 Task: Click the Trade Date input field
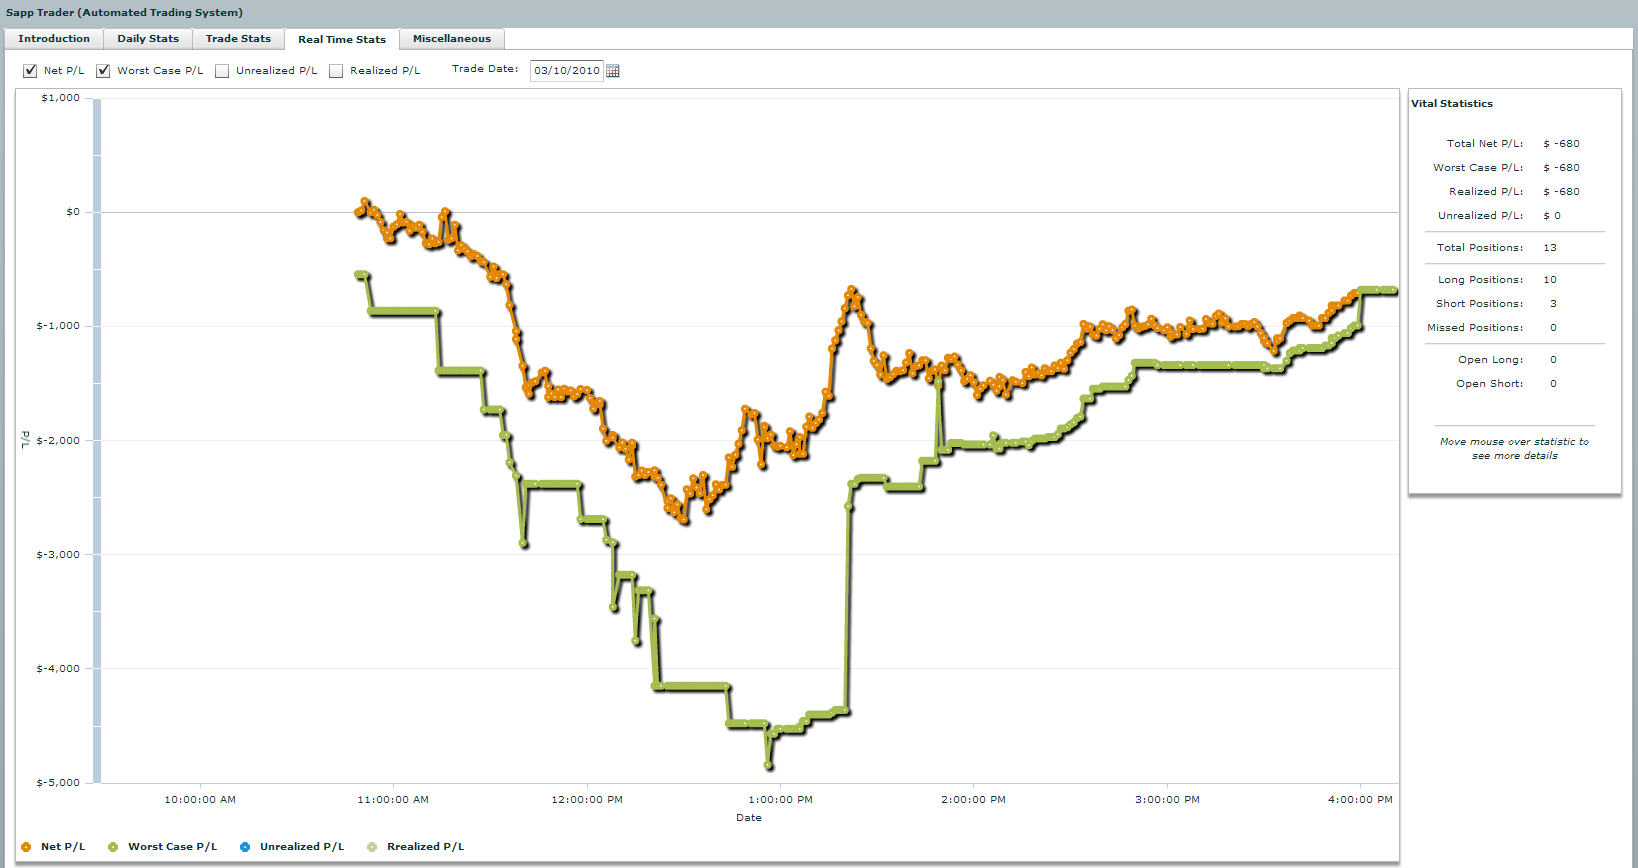(566, 71)
